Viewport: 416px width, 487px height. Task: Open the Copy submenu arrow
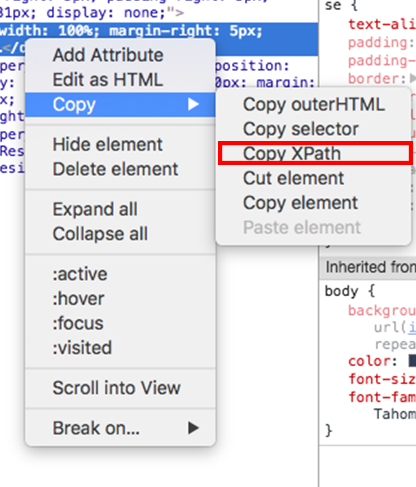tap(193, 104)
